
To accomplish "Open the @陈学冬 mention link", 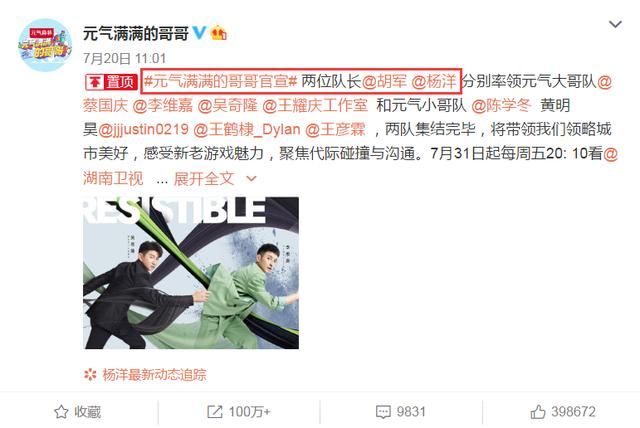I will point(501,106).
